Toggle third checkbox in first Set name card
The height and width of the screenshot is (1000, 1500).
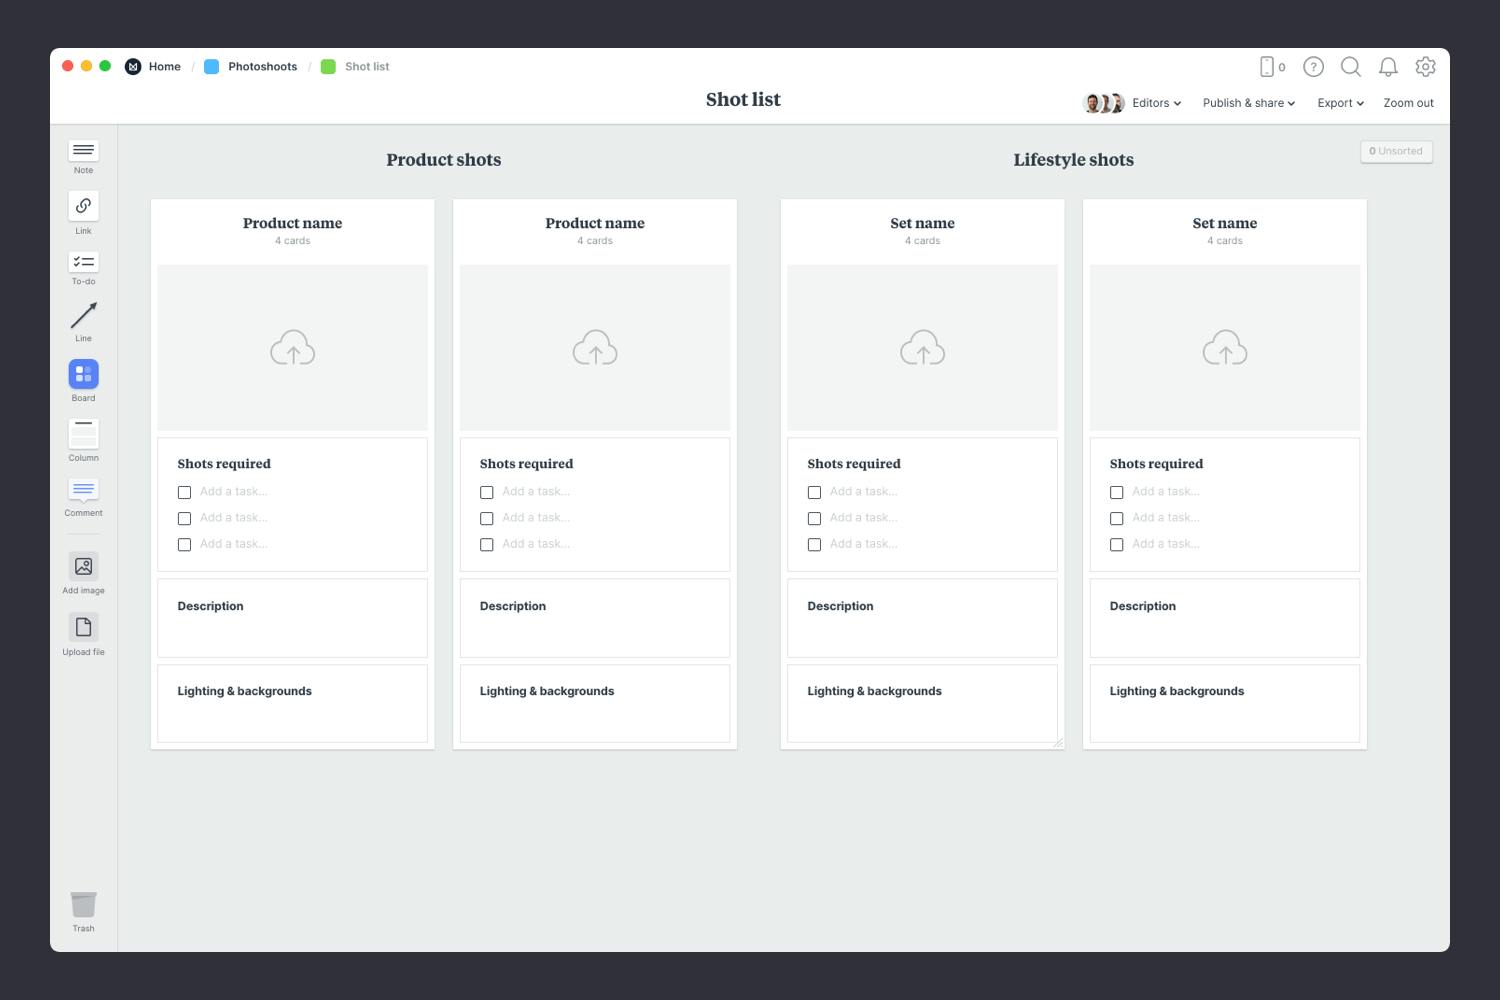[x=814, y=545]
